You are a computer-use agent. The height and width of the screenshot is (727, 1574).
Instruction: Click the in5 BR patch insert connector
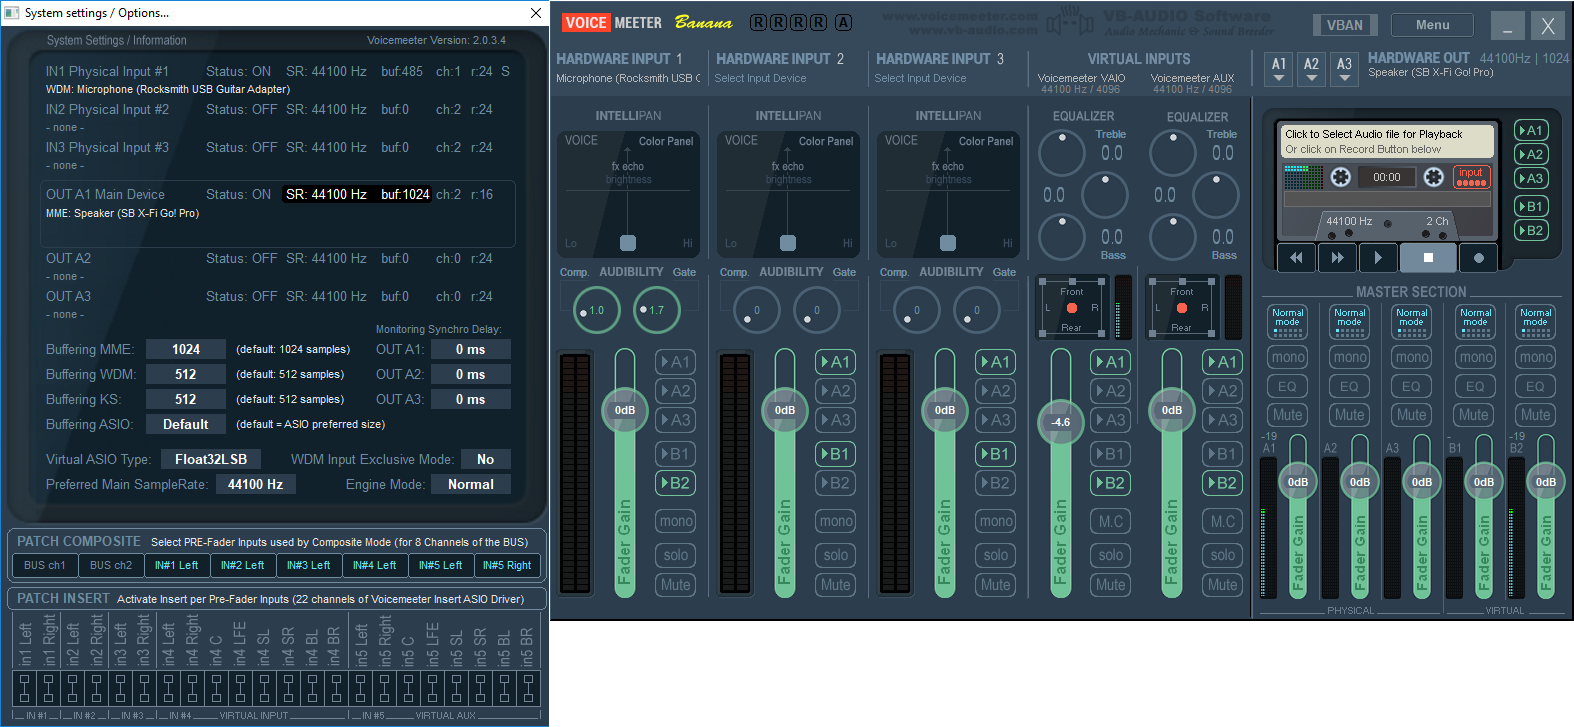pos(528,687)
